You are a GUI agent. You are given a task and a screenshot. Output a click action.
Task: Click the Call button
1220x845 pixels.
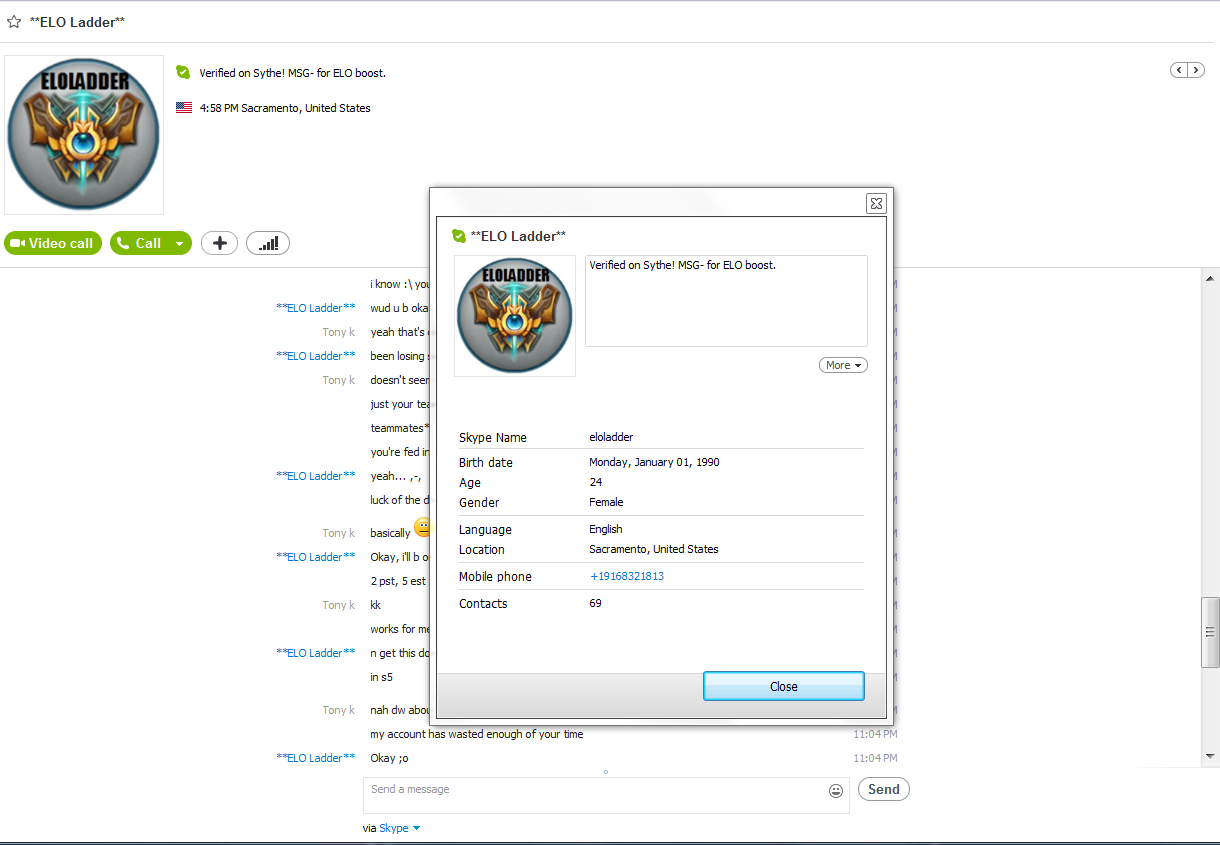(x=139, y=243)
